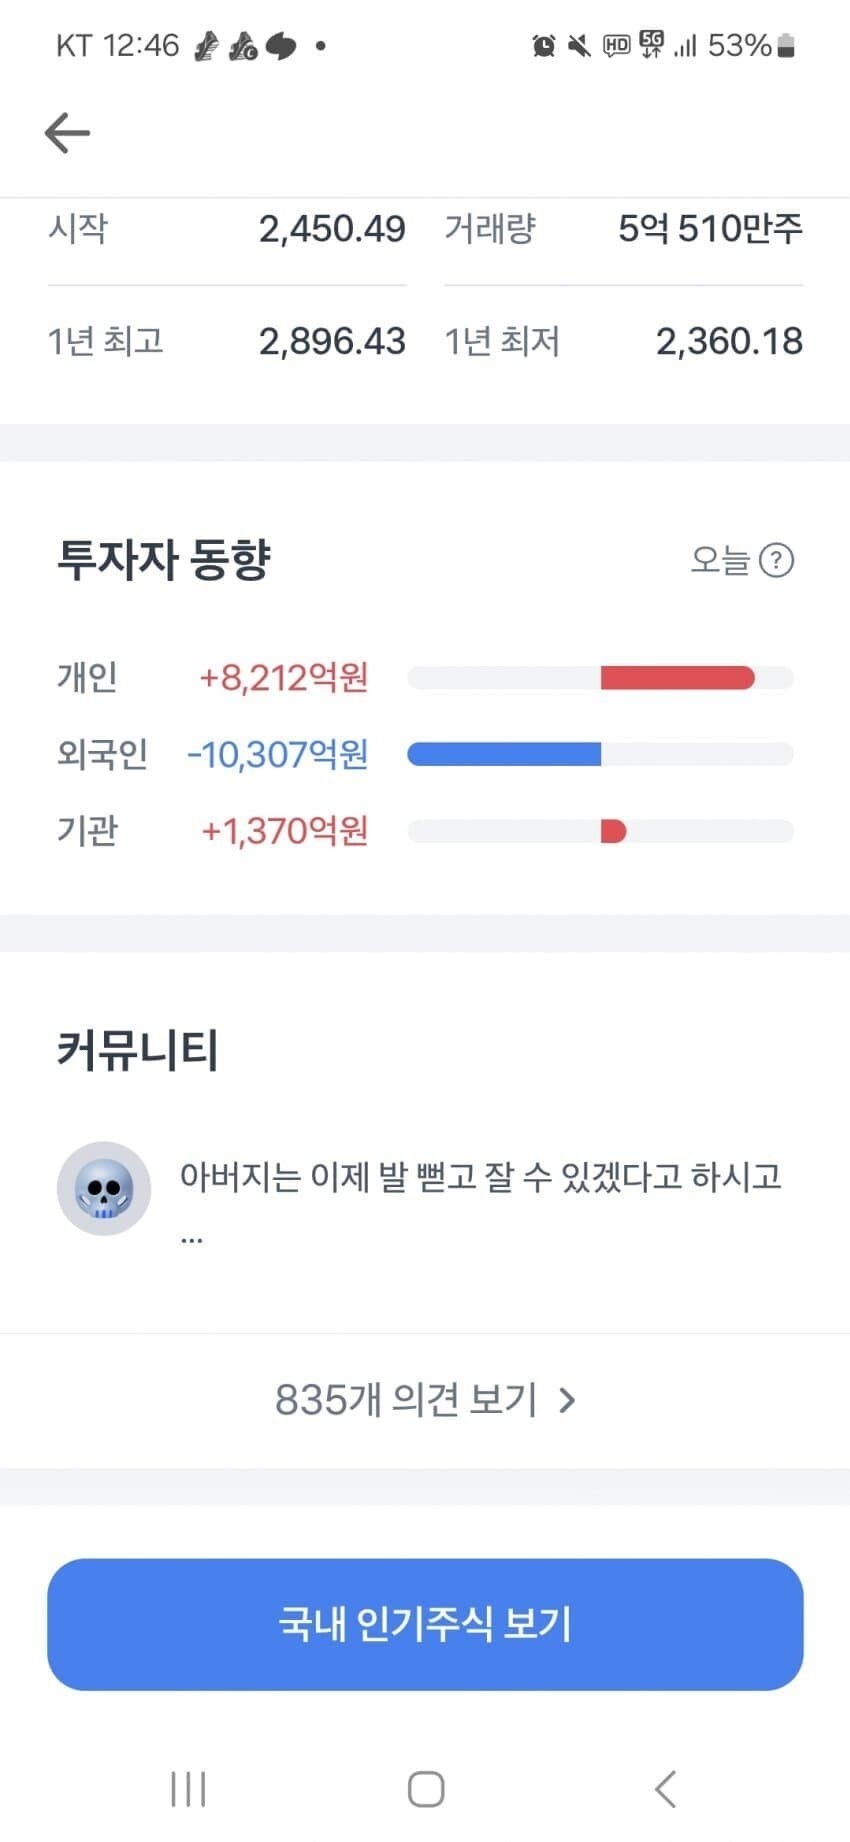Tap the chevron next to 의견 보기
This screenshot has height=1842, width=850.
tap(568, 1400)
